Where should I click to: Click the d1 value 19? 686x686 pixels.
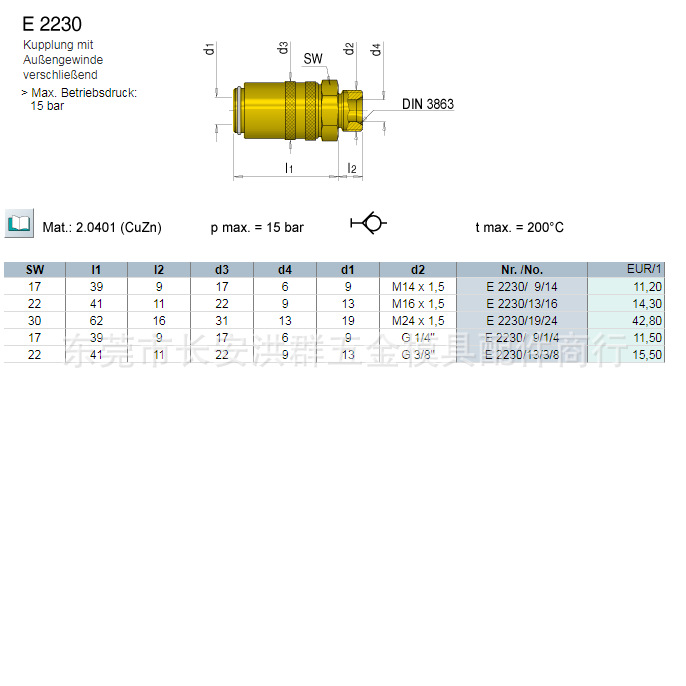348,321
